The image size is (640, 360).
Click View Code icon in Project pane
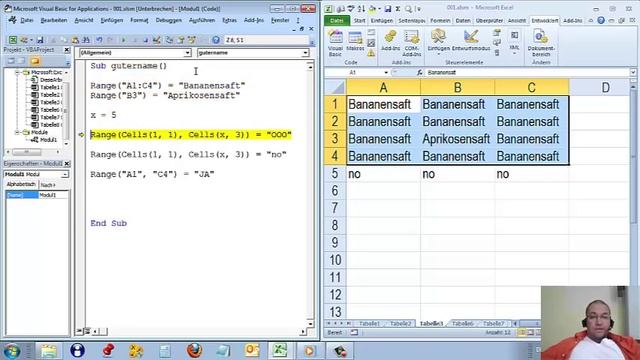11,61
